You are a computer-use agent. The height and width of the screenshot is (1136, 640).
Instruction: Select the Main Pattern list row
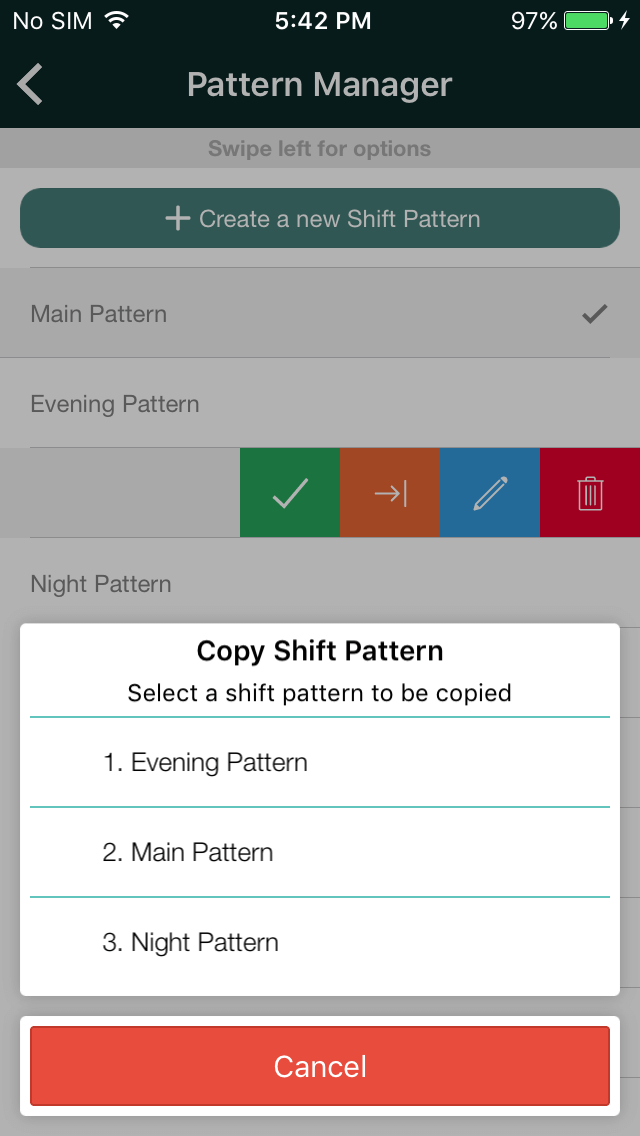pyautogui.click(x=320, y=313)
